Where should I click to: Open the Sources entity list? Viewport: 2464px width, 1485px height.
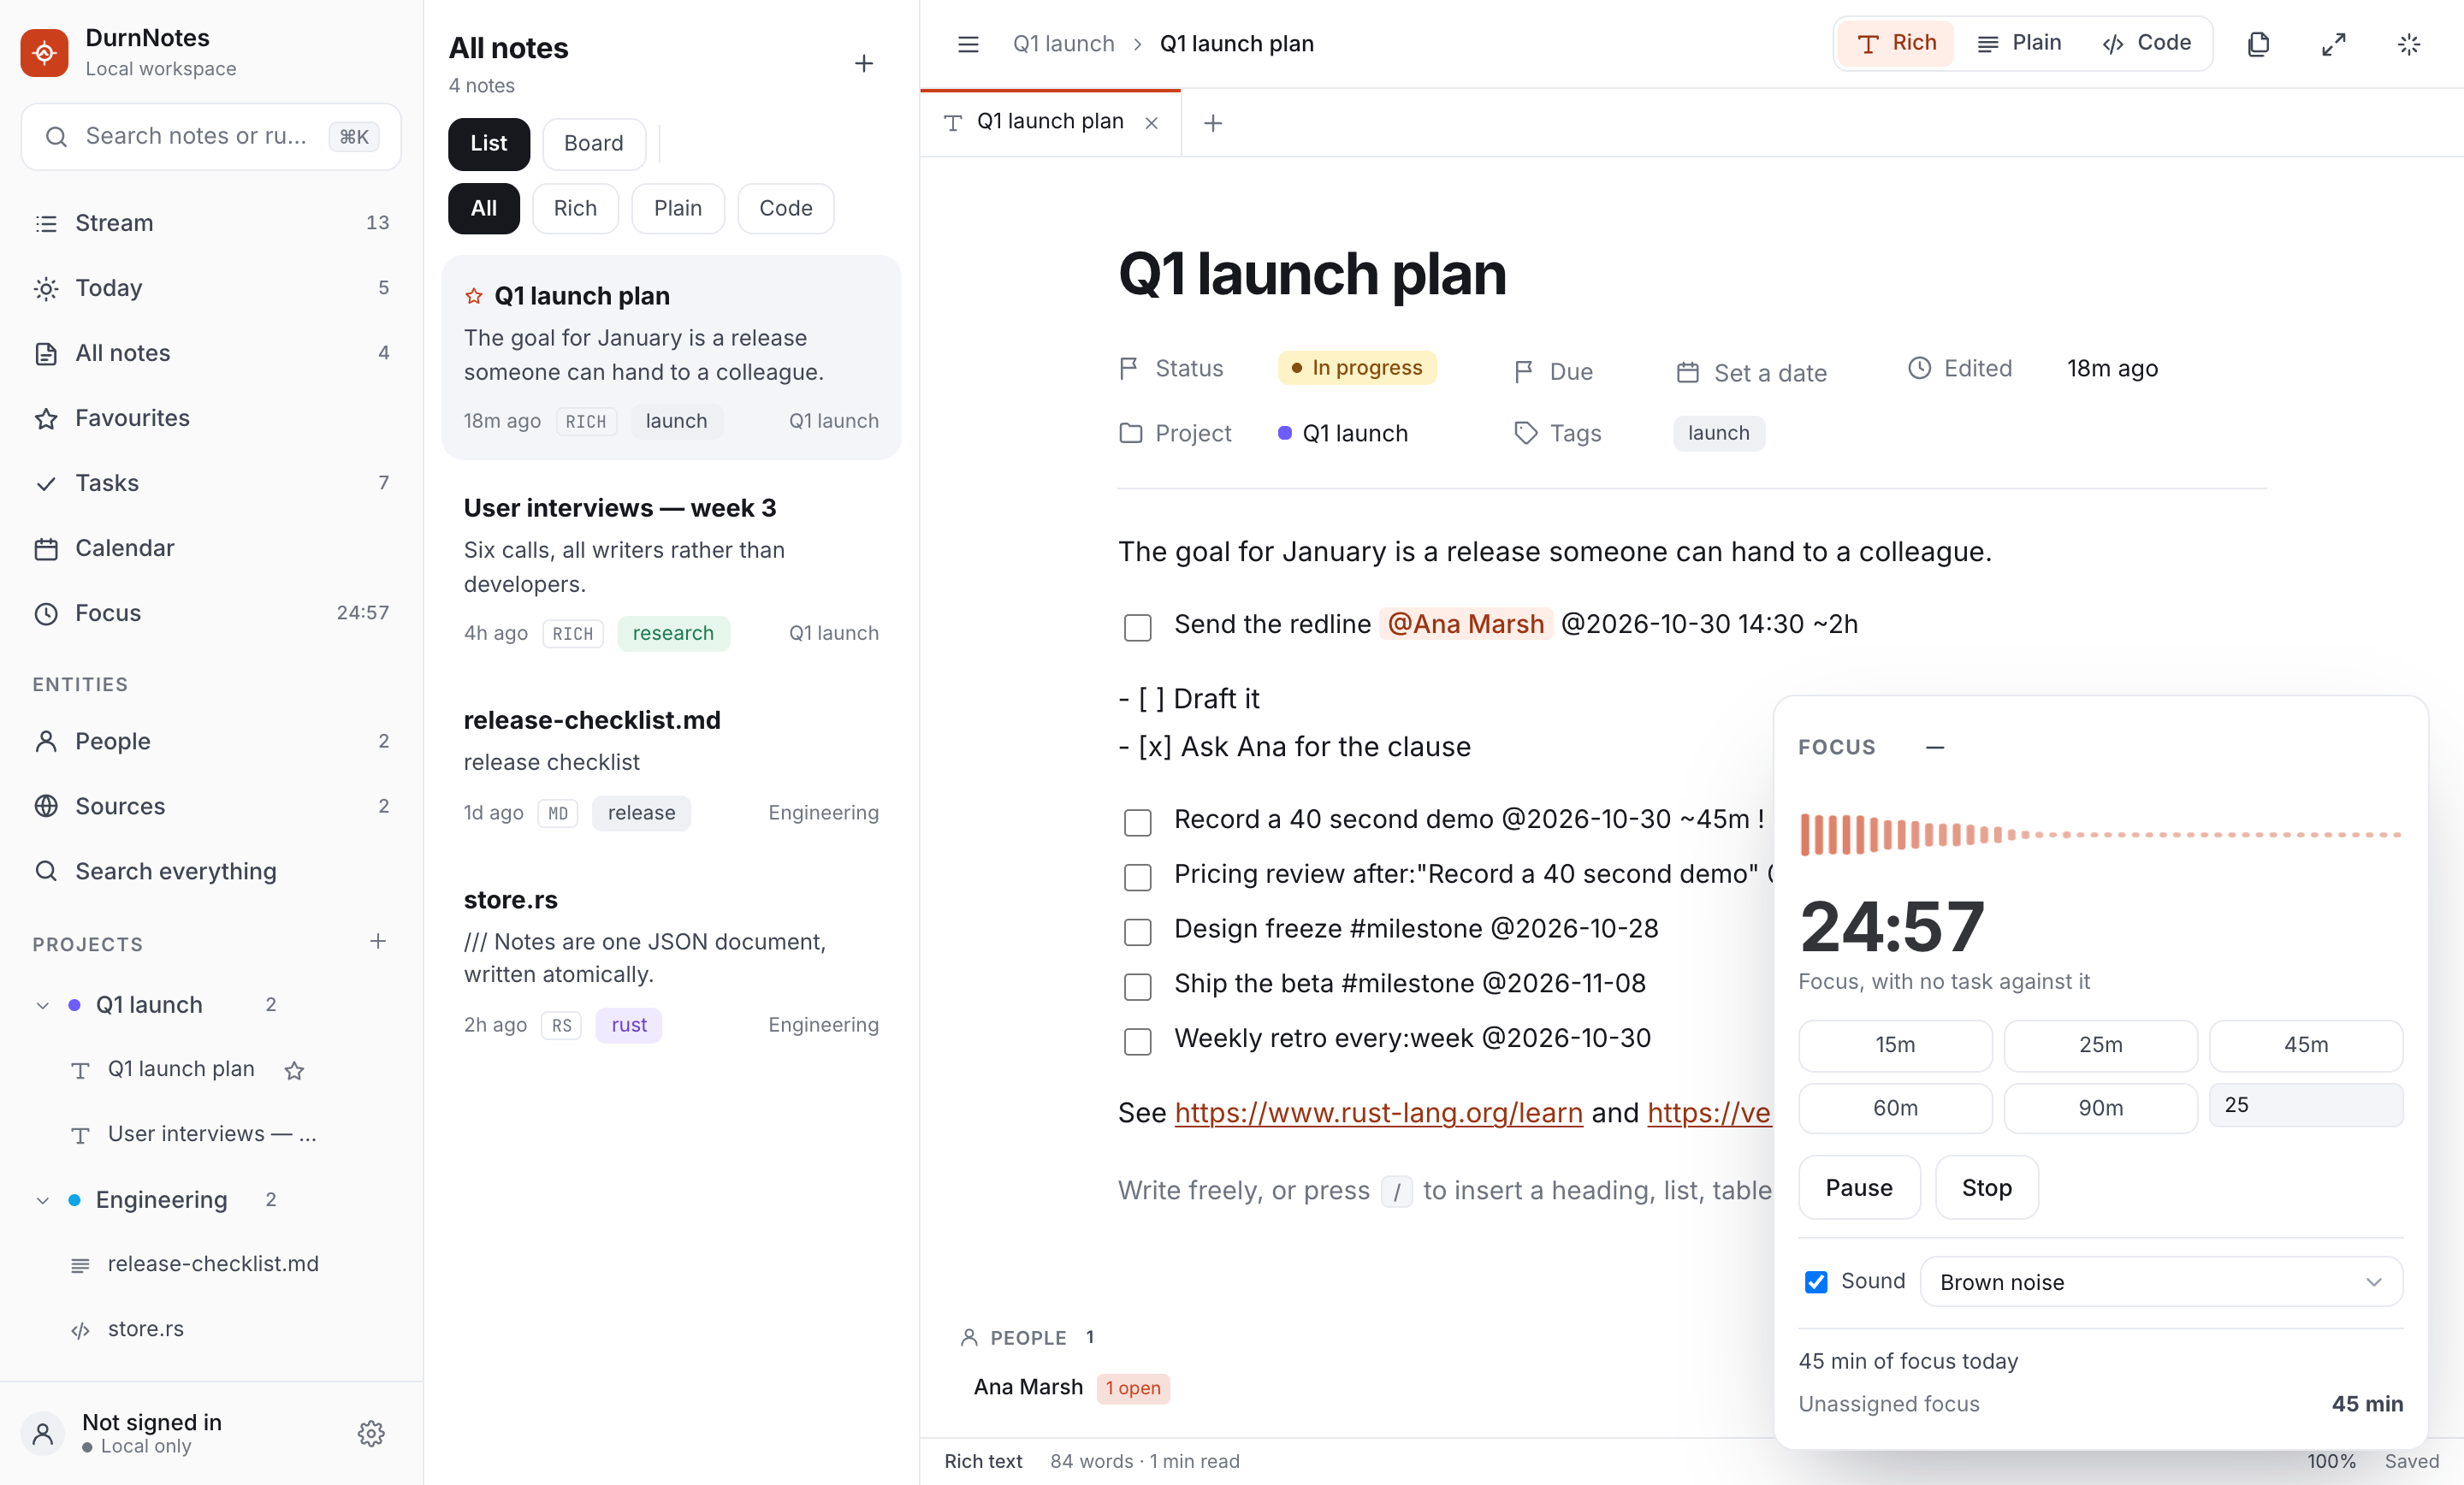click(x=211, y=805)
